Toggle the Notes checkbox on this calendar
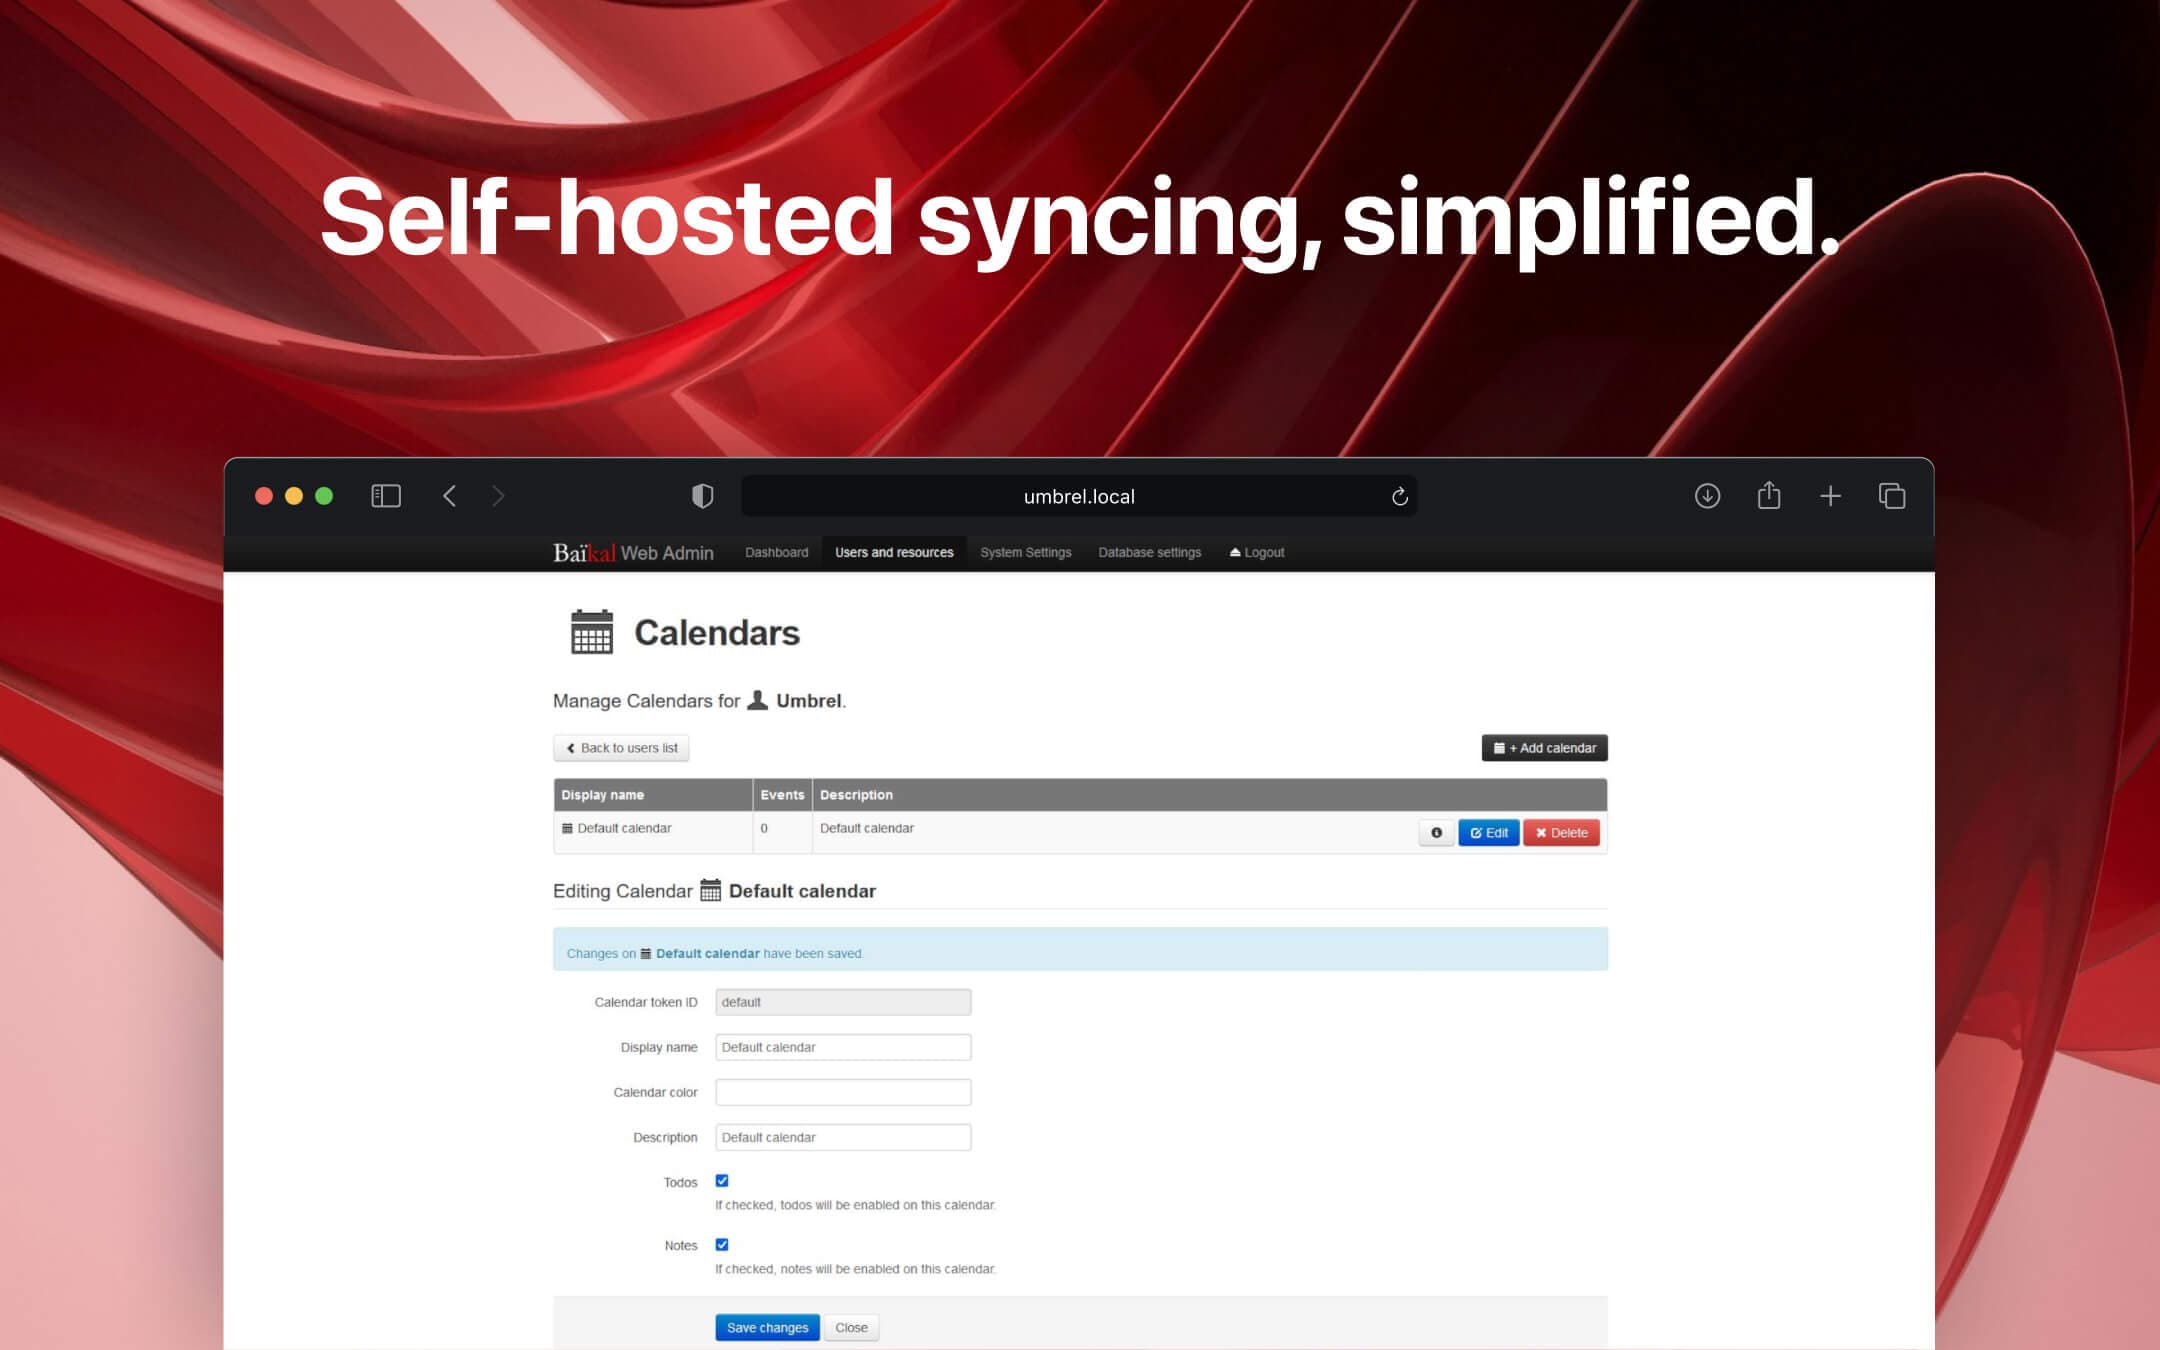 tap(722, 1244)
